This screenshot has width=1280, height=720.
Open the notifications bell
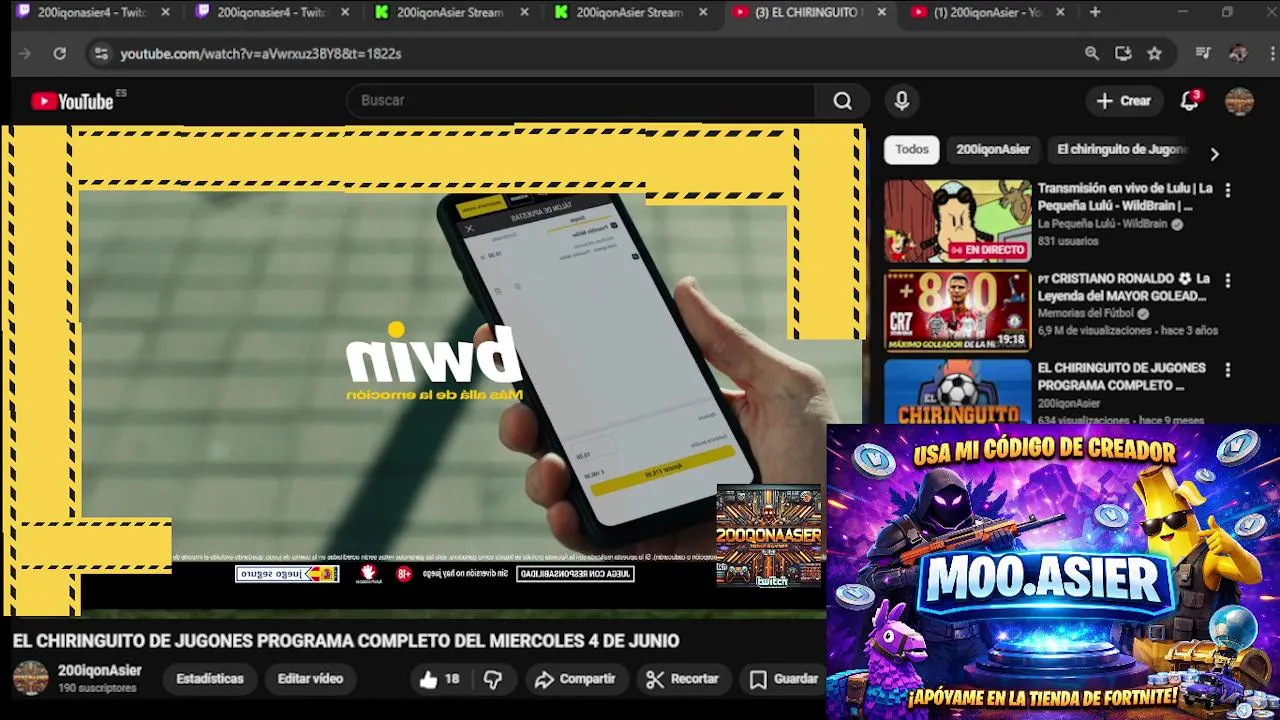[1189, 101]
